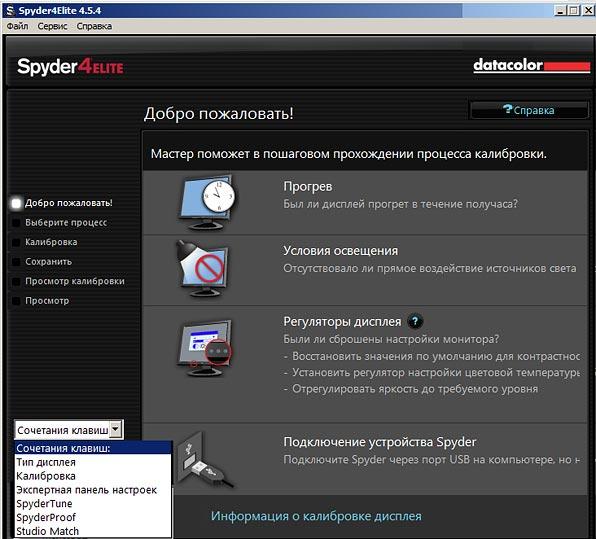Click the blue question mark next to Регуляторы дисплея
Screen dimensions: 596x539
point(415,322)
